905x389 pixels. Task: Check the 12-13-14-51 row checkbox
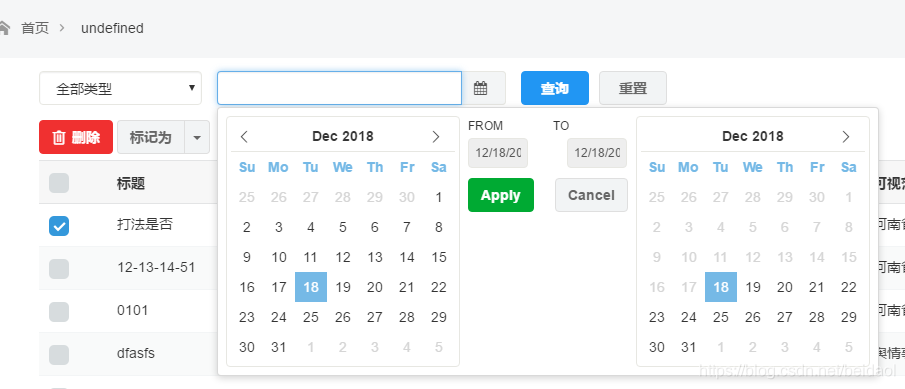click(59, 268)
